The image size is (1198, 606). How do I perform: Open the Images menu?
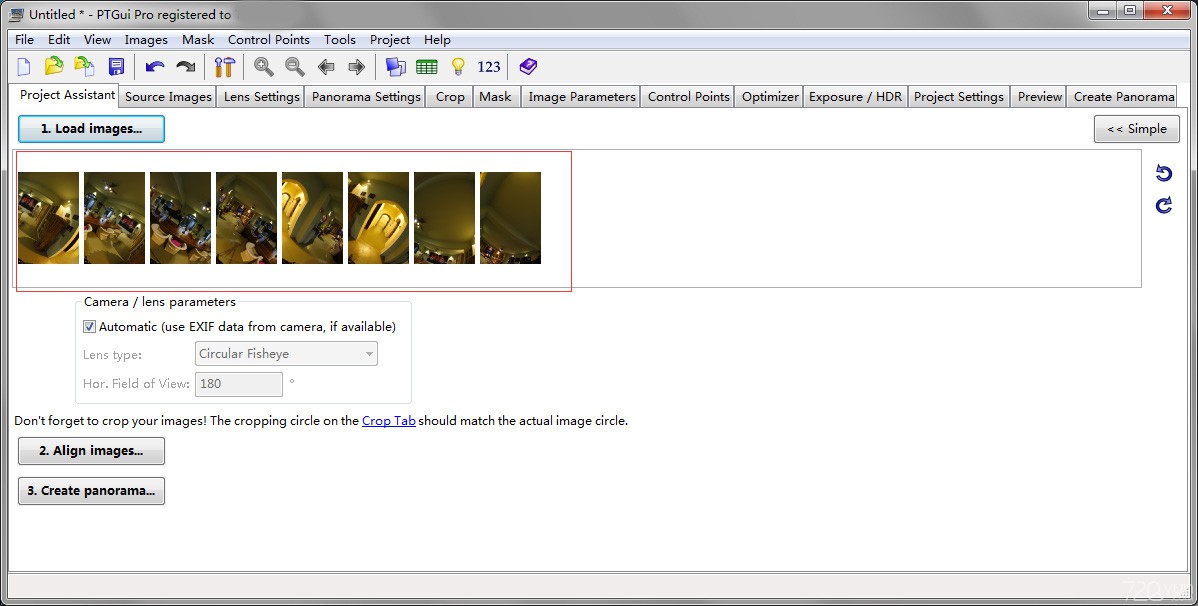tap(146, 40)
